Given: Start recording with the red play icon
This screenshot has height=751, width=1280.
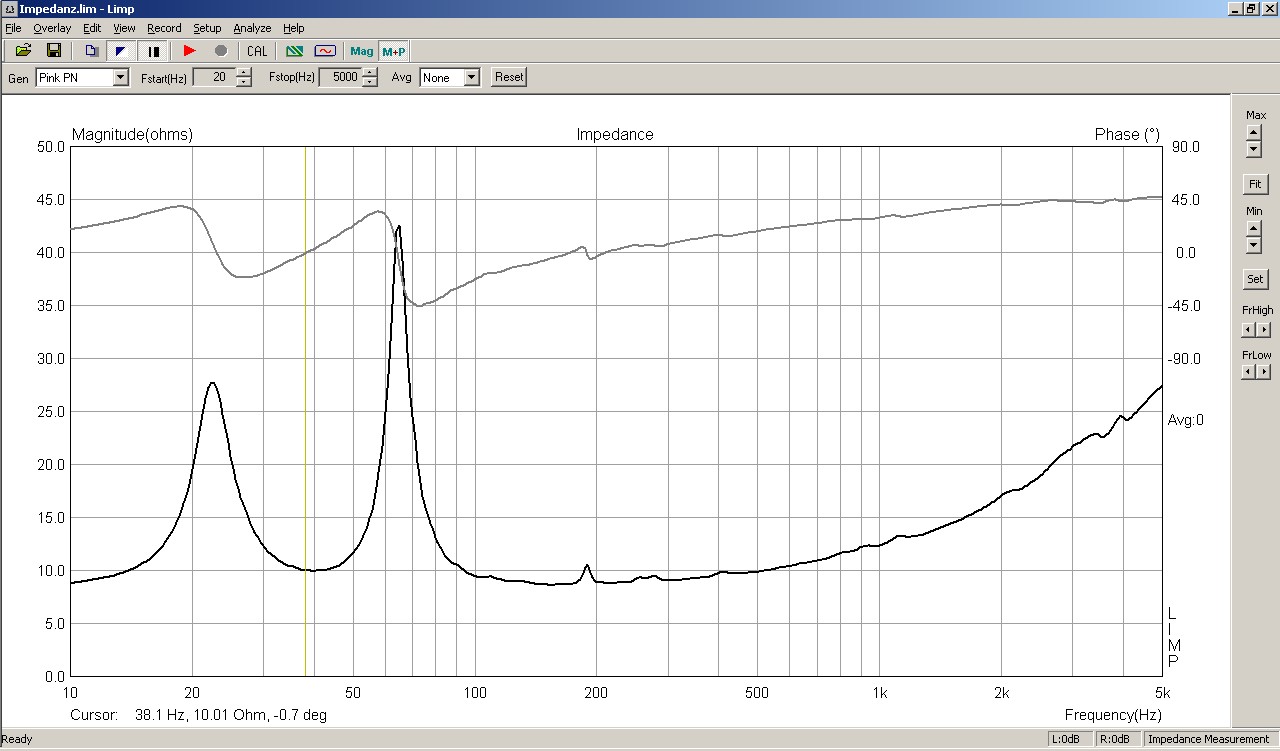Looking at the screenshot, I should pos(190,51).
